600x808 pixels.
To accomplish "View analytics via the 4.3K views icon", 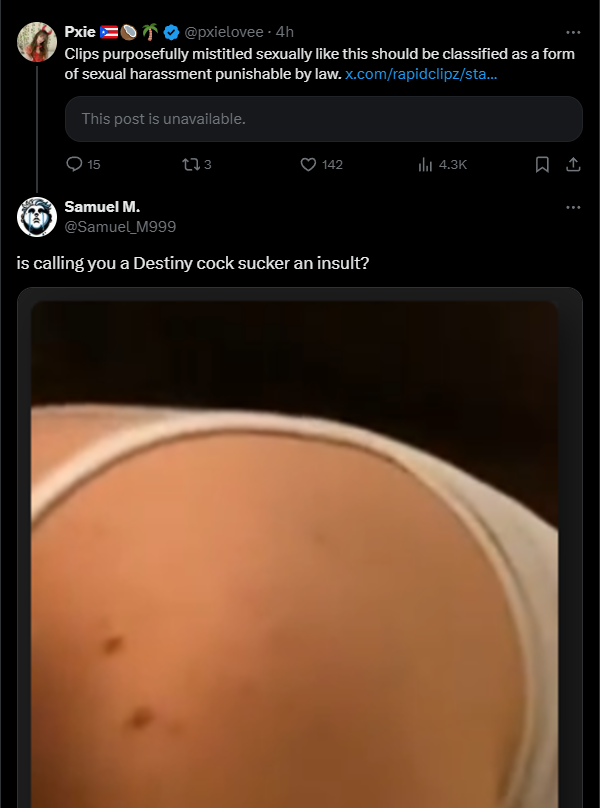I will tap(425, 164).
